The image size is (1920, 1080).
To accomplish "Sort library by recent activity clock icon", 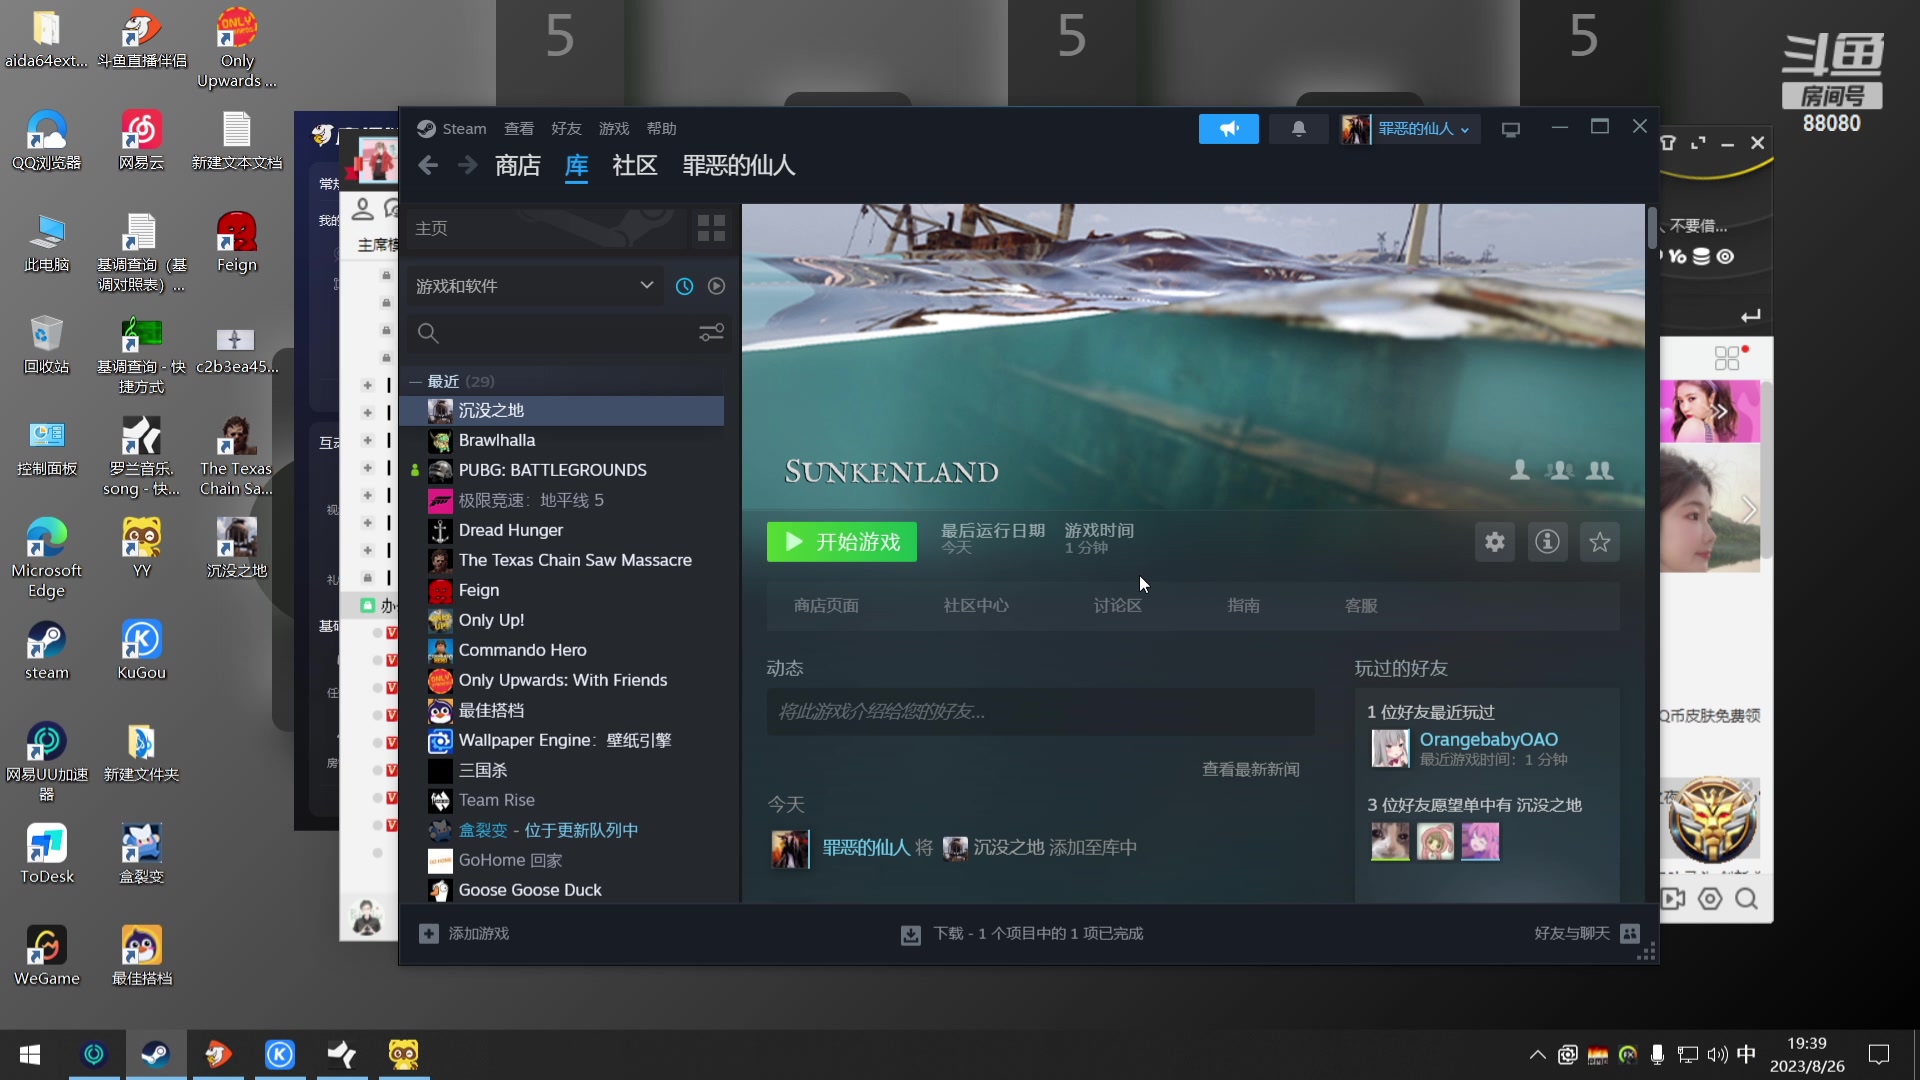I will [684, 286].
